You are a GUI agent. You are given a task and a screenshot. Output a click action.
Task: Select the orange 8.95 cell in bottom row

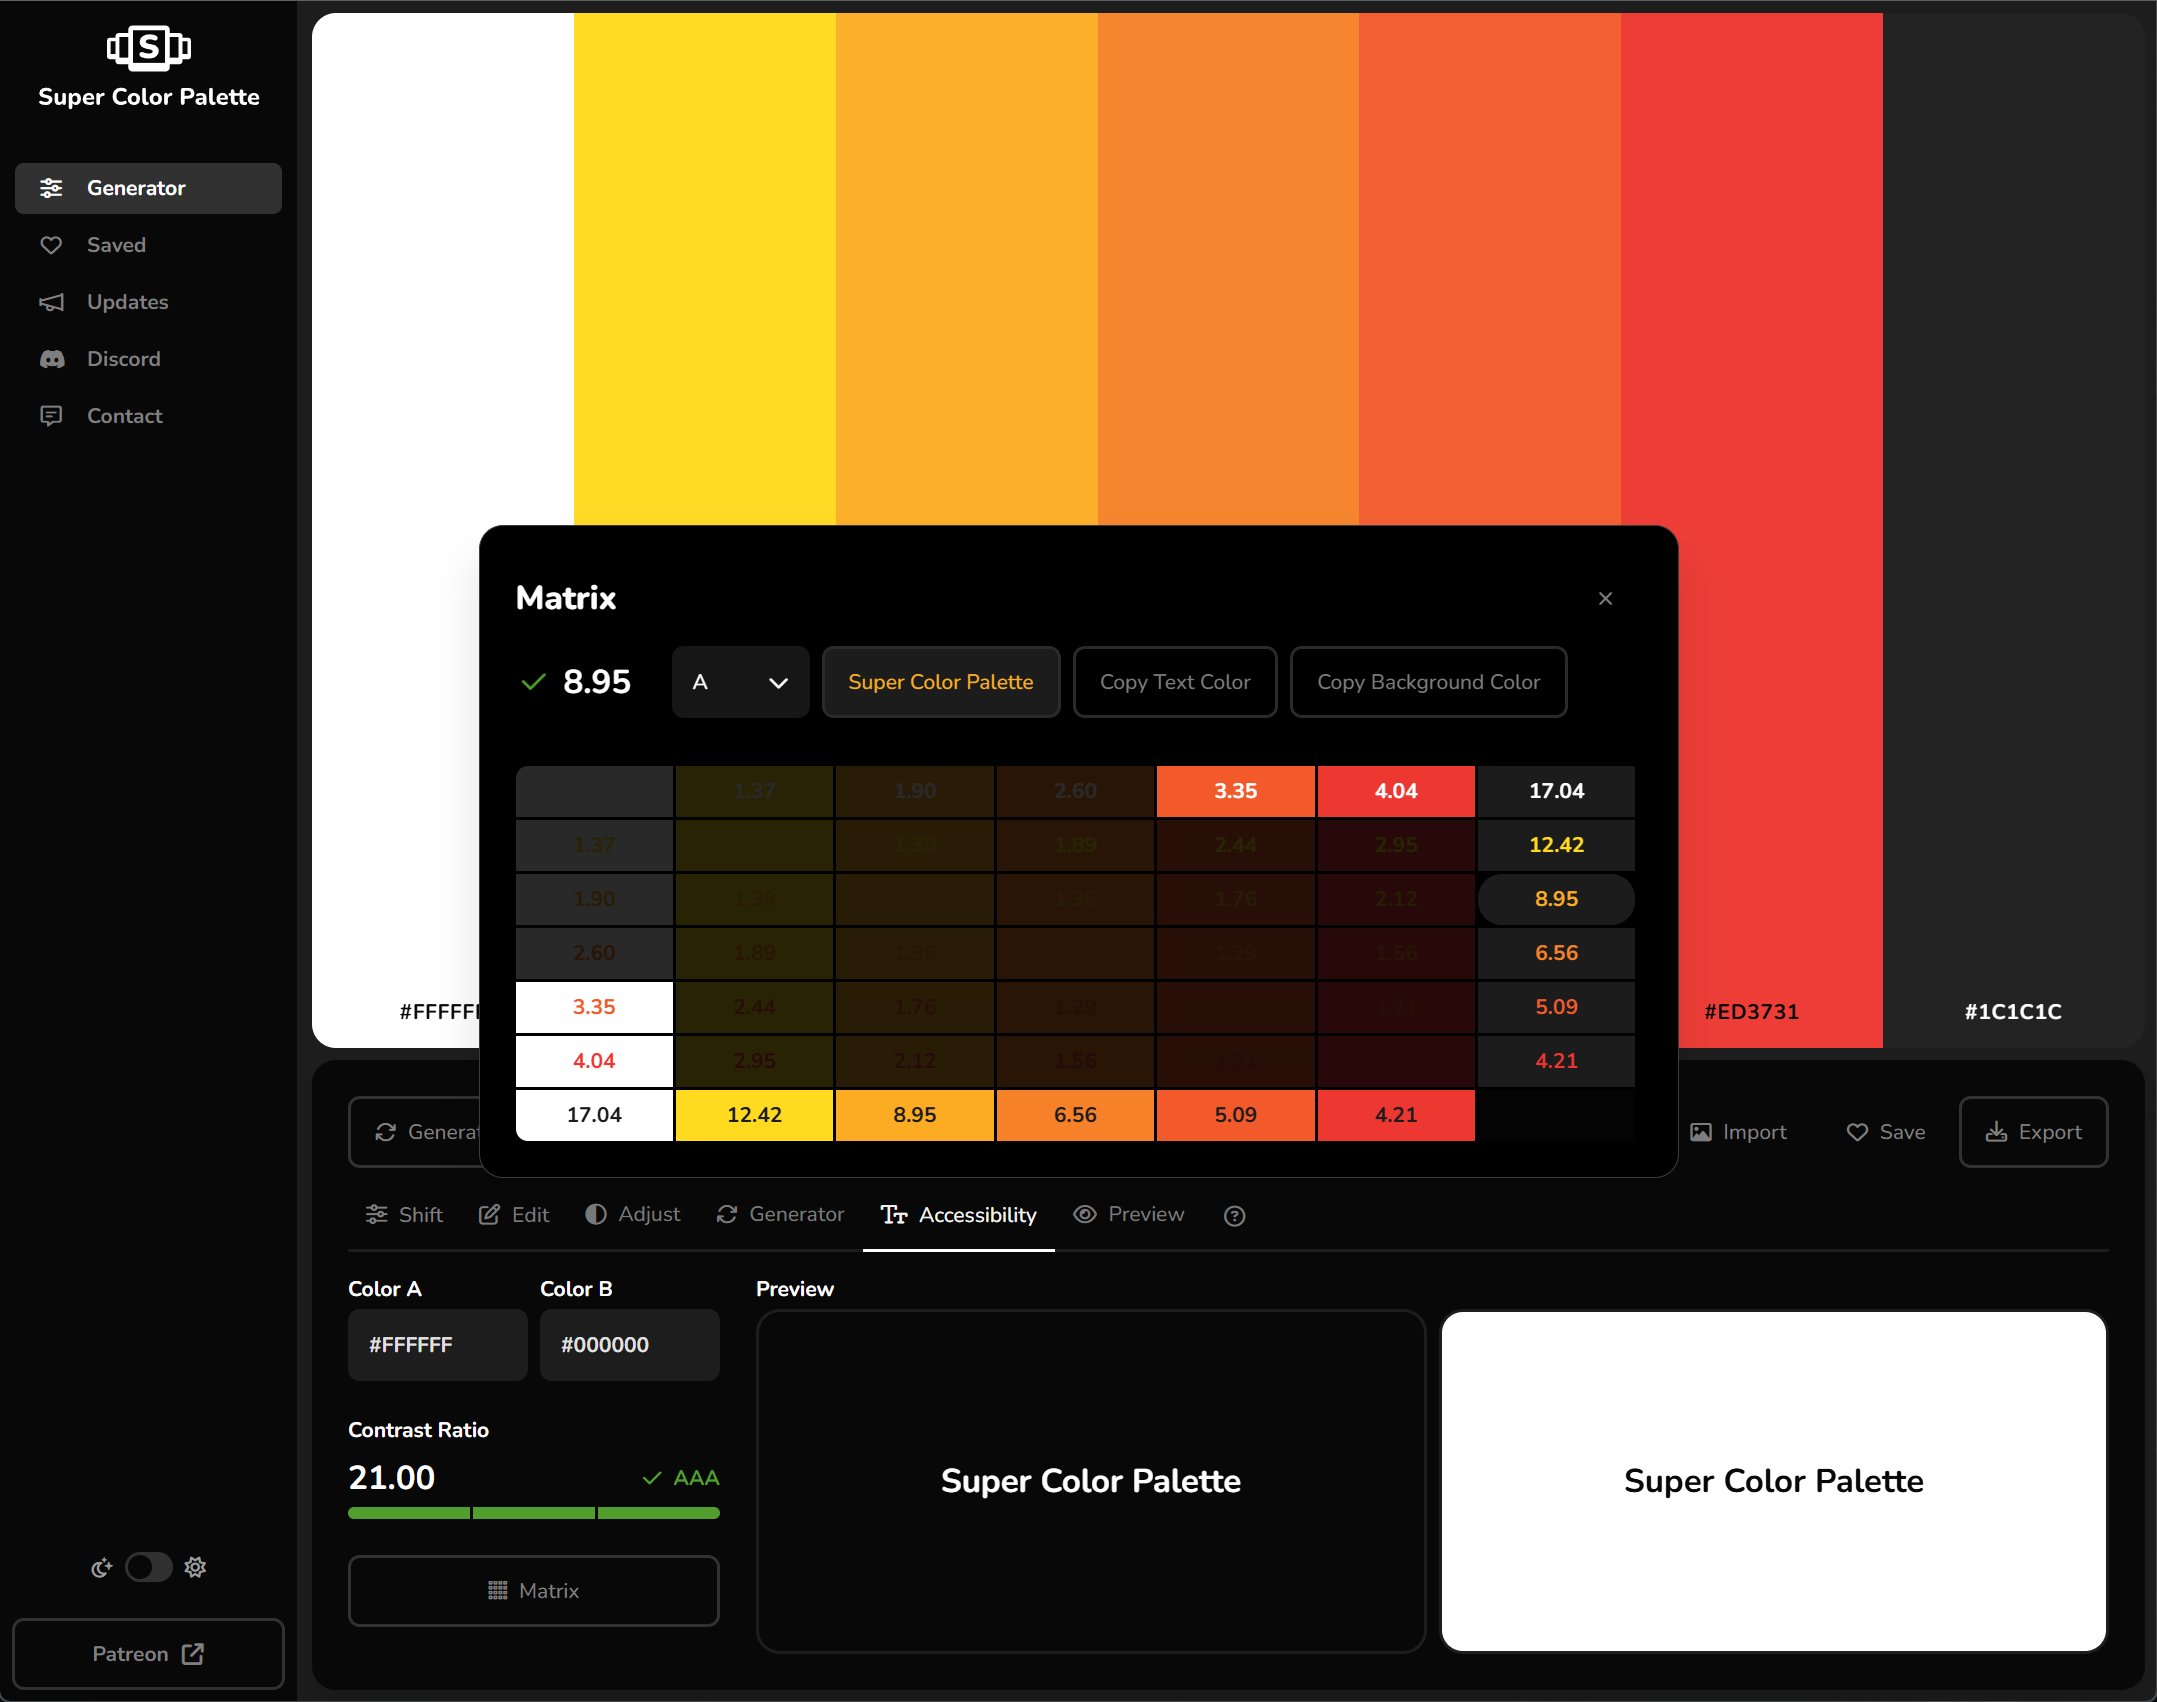click(x=915, y=1115)
